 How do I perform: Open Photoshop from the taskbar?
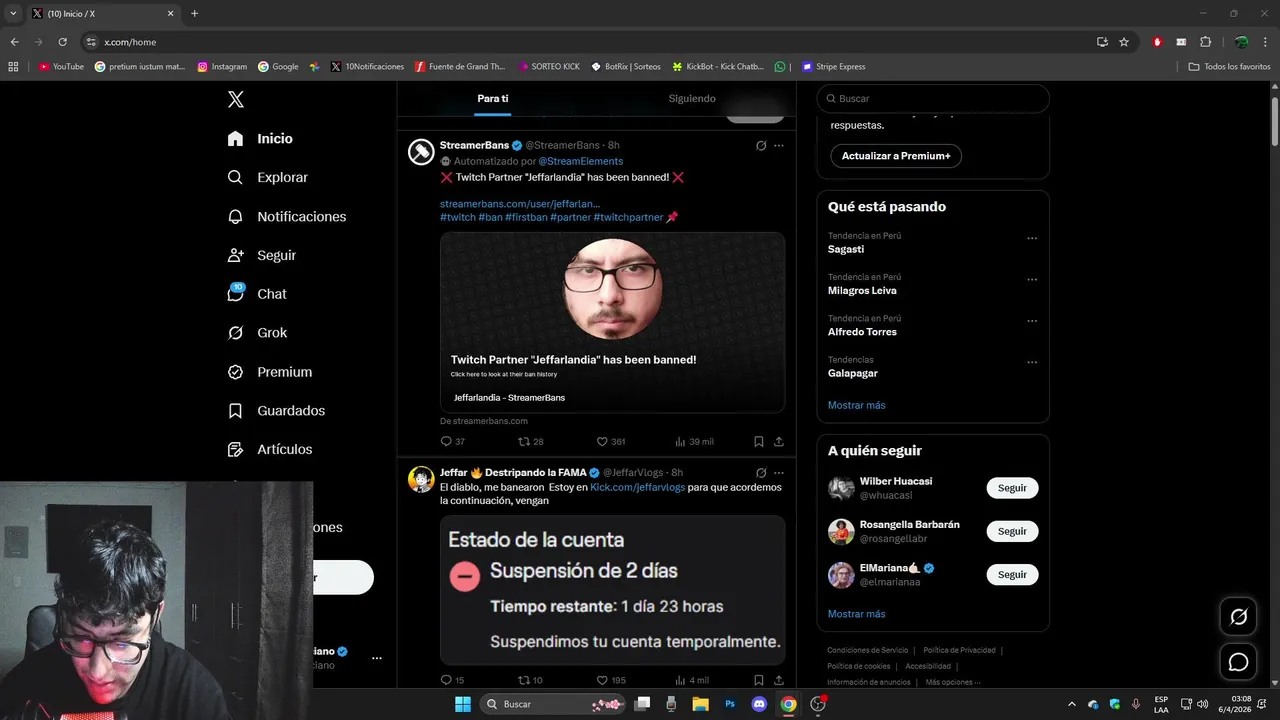point(730,704)
